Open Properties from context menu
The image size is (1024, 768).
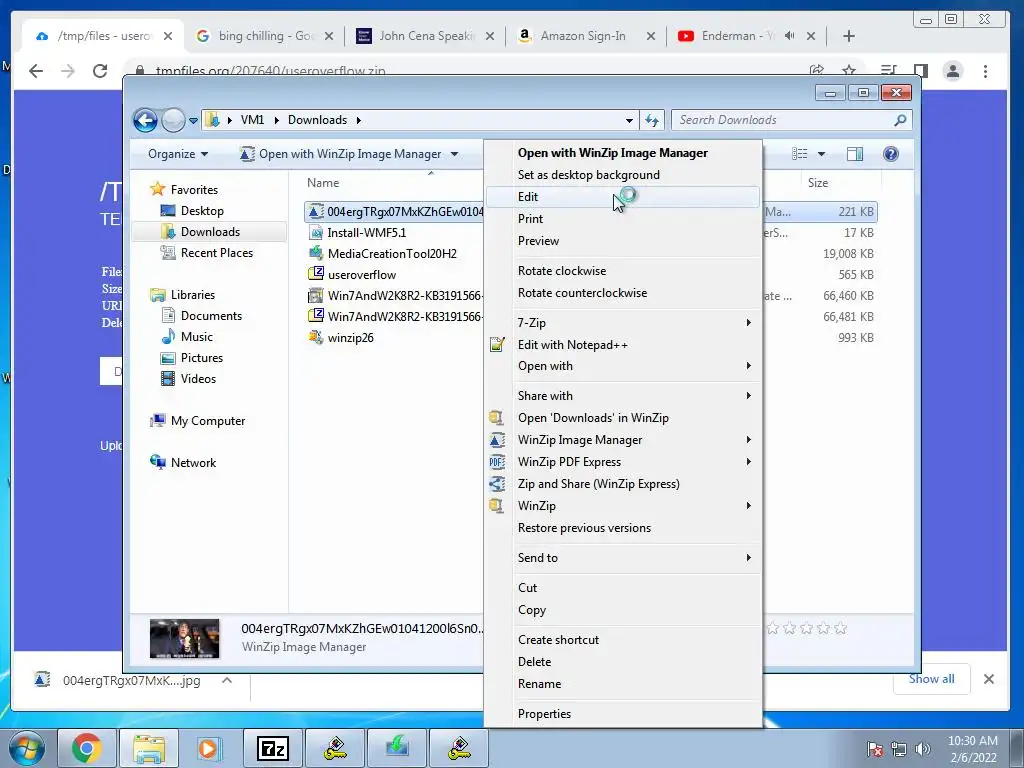coord(622,714)
